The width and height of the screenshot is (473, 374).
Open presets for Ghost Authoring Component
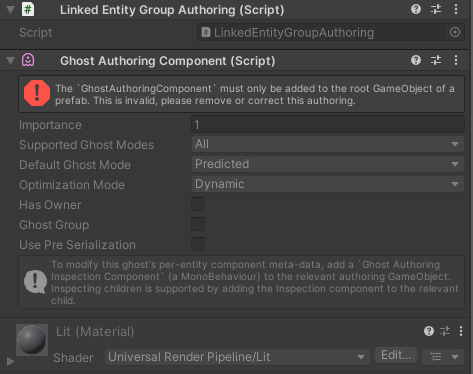click(436, 60)
